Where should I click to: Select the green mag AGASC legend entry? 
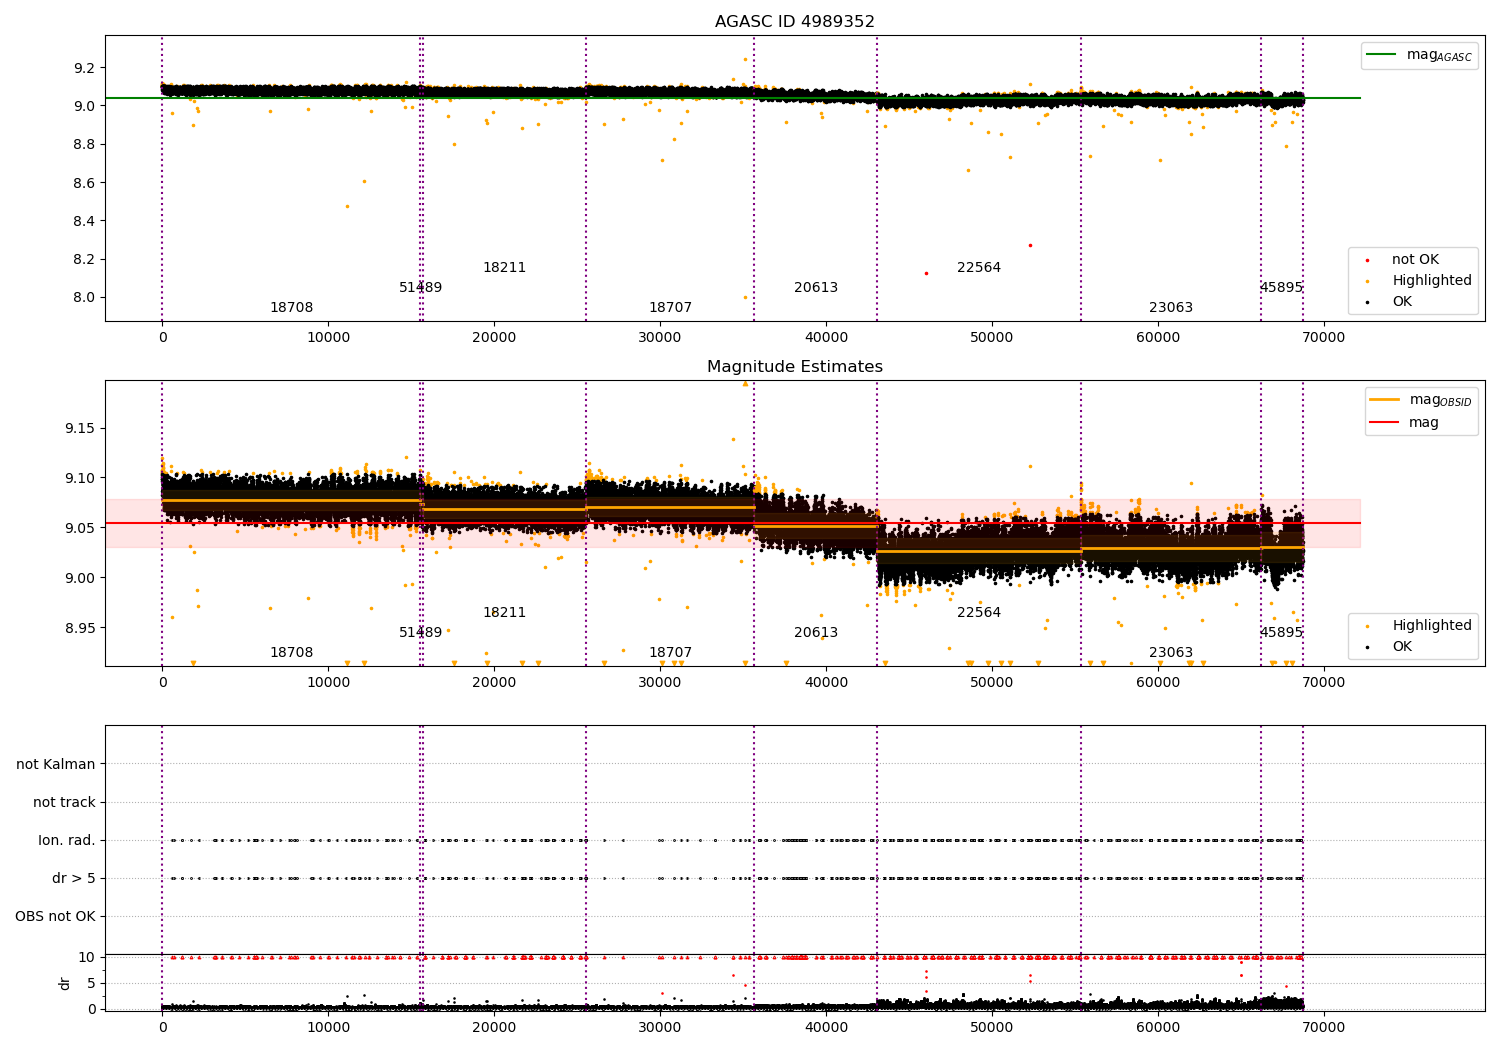point(1419,55)
